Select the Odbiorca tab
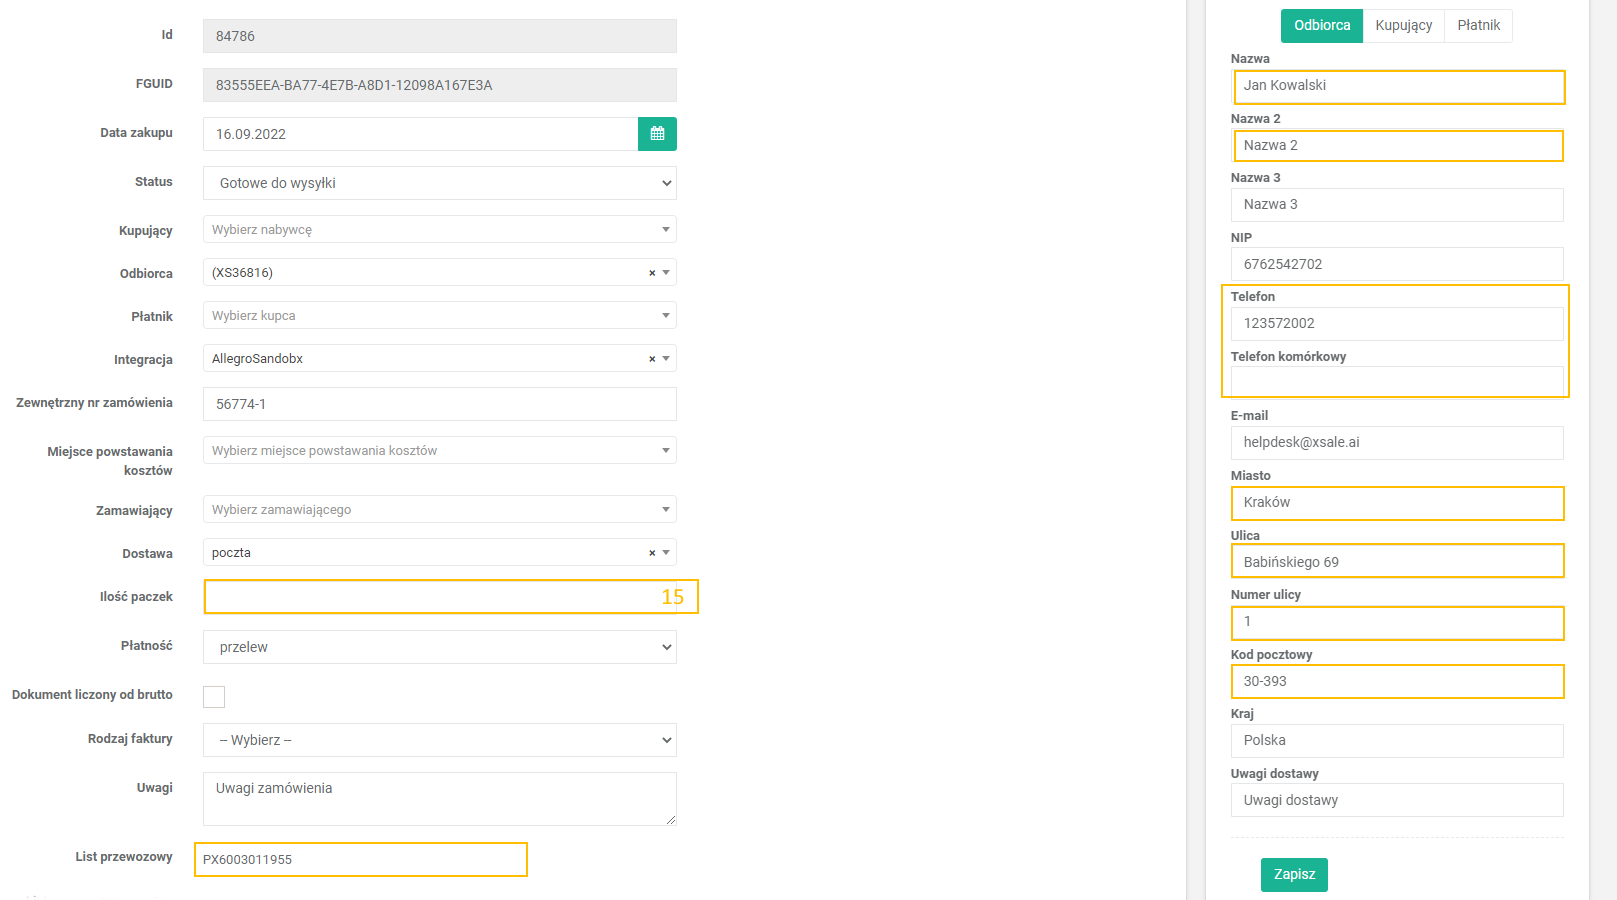Screen dimensions: 1617x900 (x=1321, y=26)
